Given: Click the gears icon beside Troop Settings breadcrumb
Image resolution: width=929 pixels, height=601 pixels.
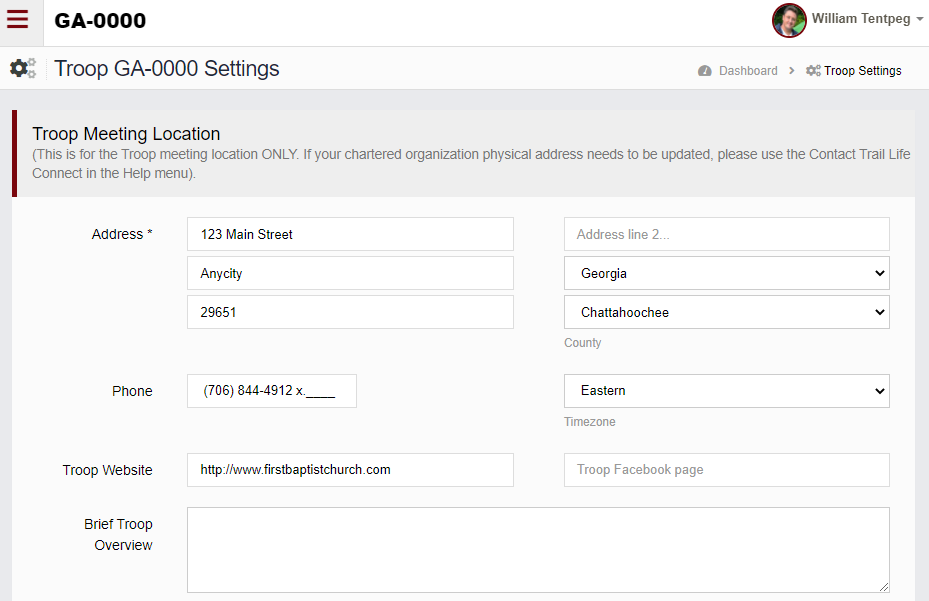Looking at the screenshot, I should (813, 71).
